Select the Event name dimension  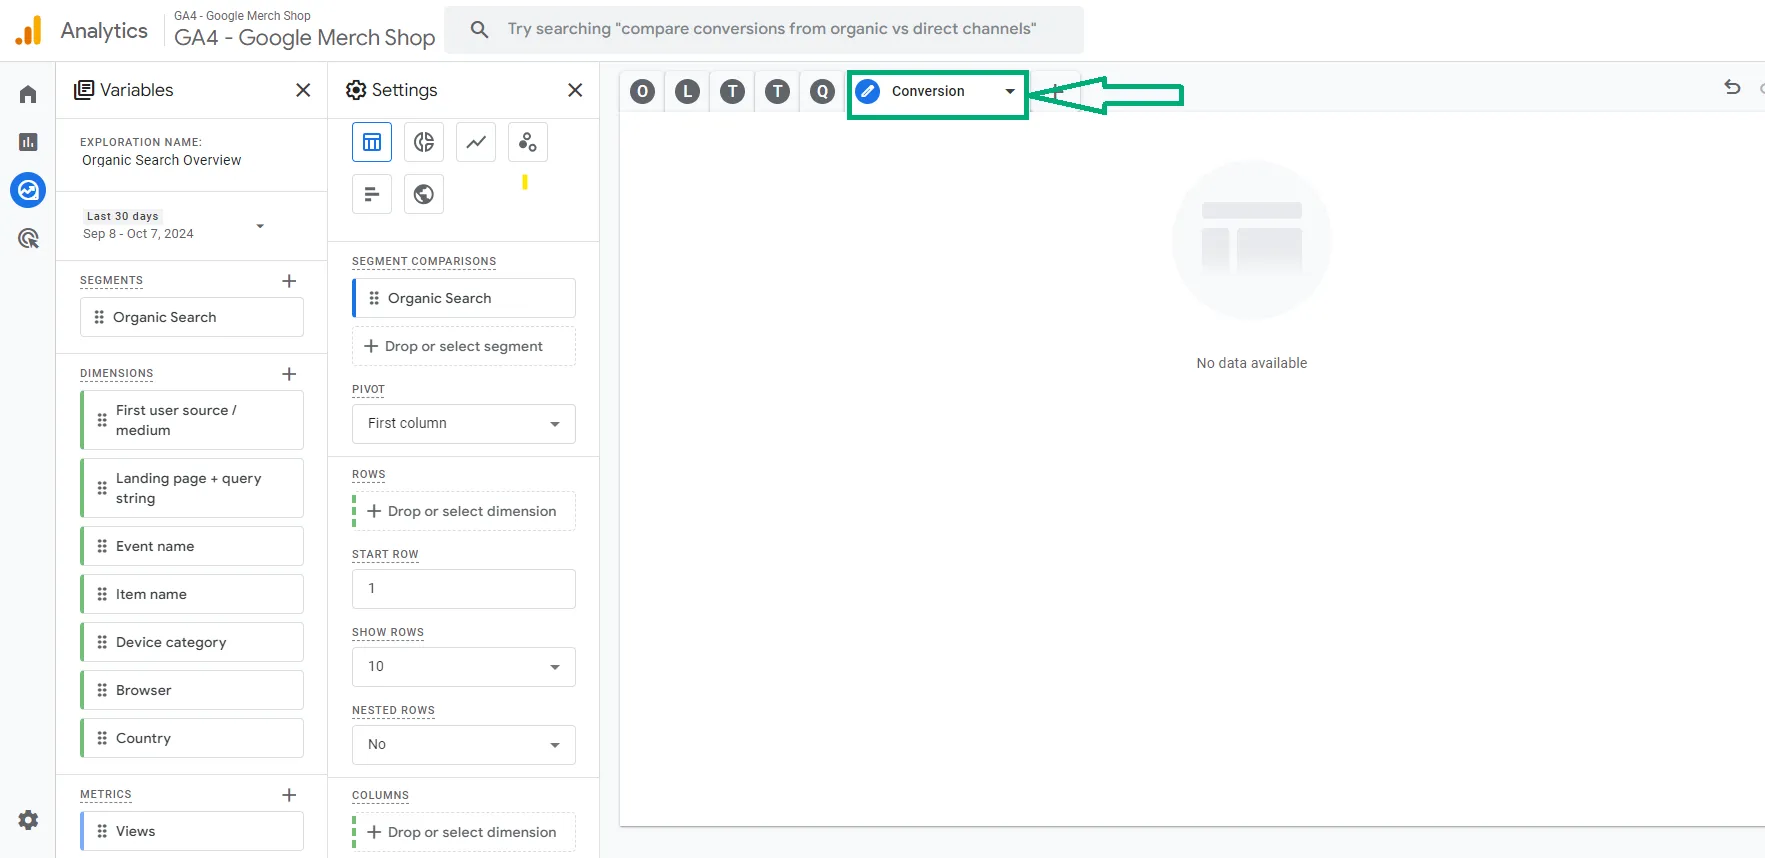[x=192, y=546]
